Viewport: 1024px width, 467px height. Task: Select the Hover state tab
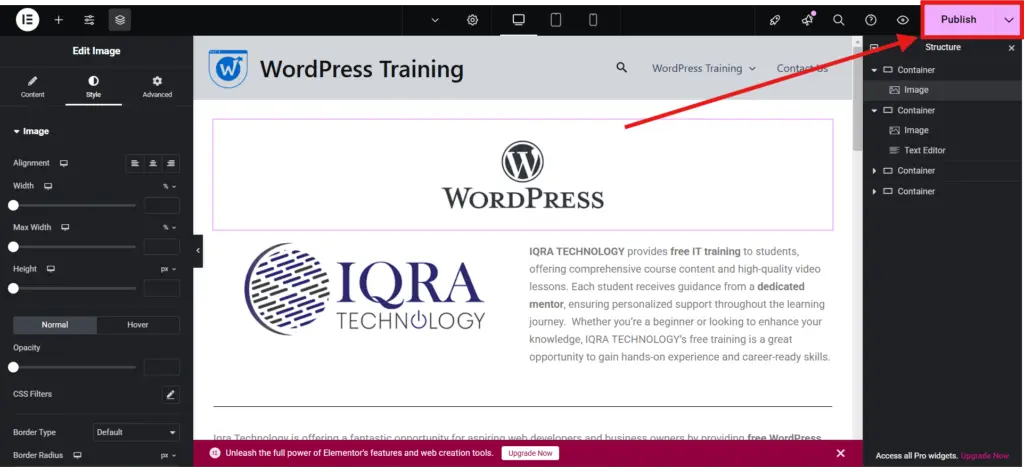tap(138, 325)
